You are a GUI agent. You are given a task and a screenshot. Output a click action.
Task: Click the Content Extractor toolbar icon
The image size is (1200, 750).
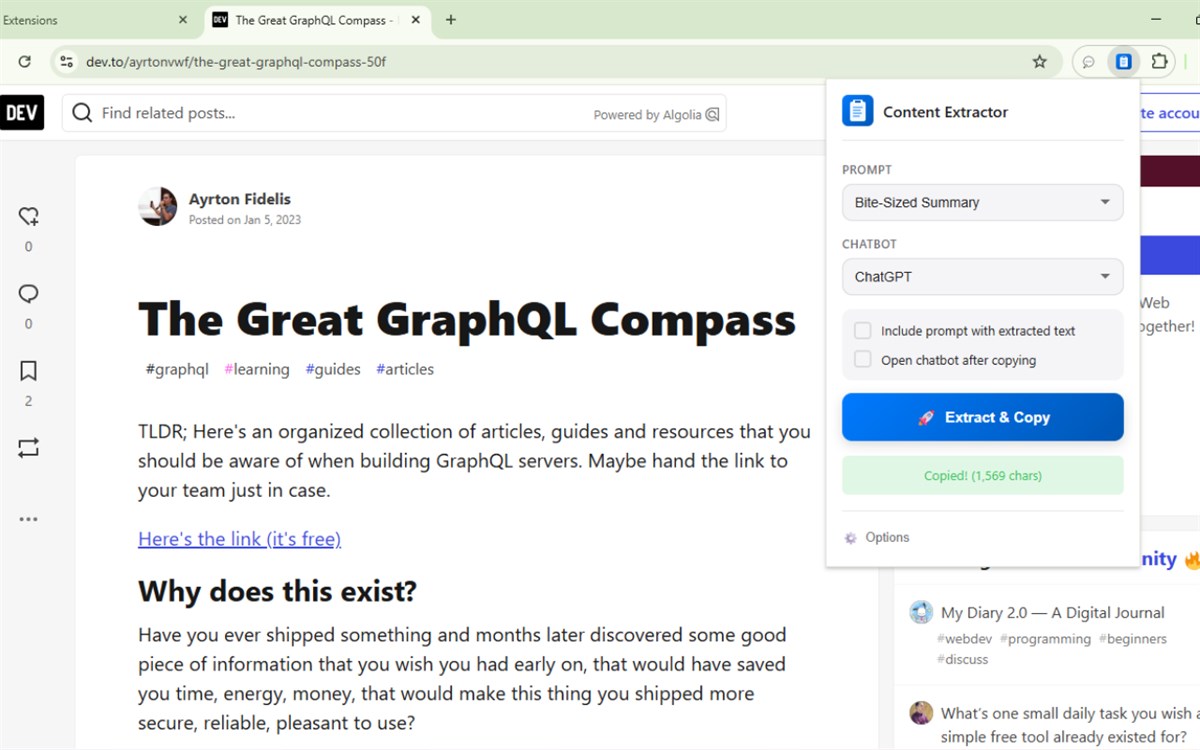[1124, 62]
